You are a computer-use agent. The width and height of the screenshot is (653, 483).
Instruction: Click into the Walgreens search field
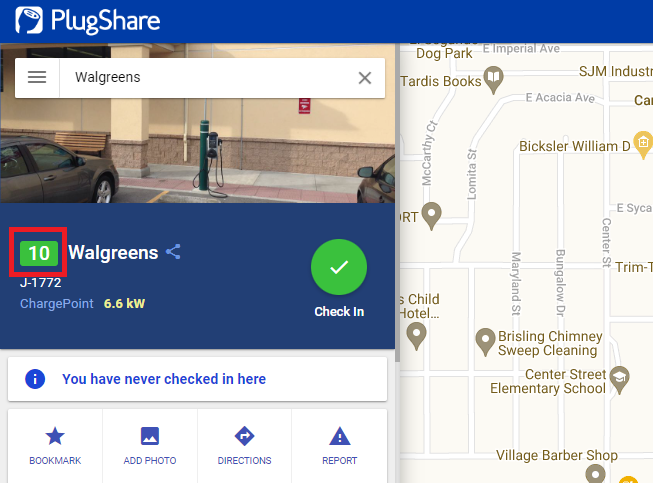coord(208,78)
